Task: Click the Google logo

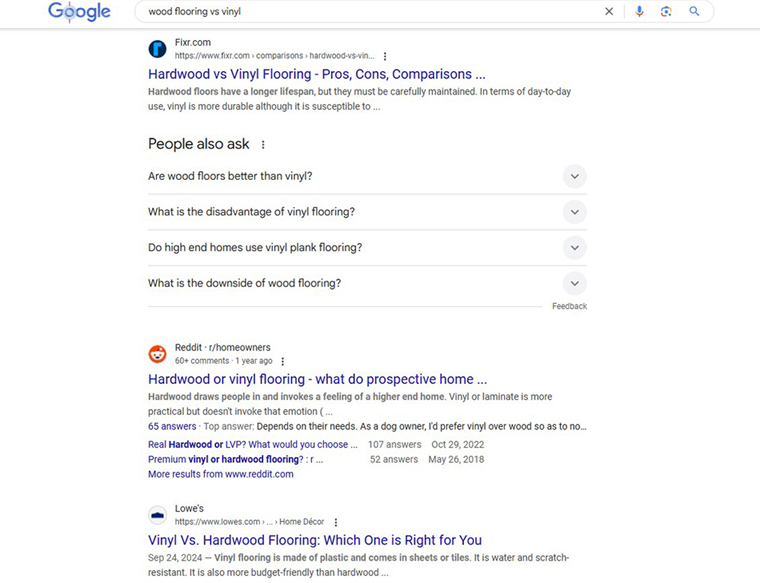Action: (x=79, y=12)
